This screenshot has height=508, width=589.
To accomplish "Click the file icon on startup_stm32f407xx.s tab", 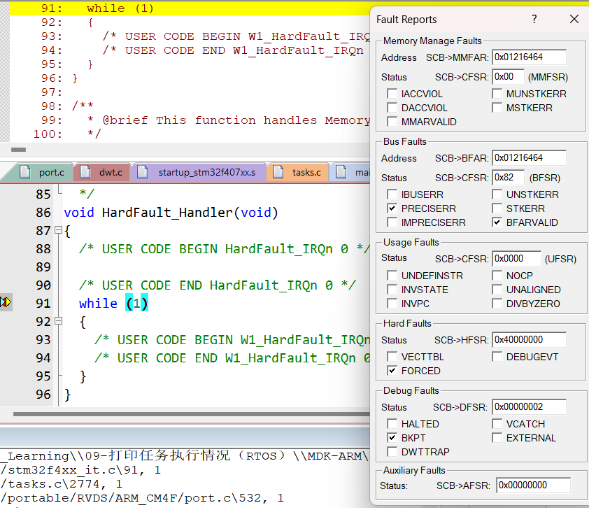I will (x=142, y=172).
